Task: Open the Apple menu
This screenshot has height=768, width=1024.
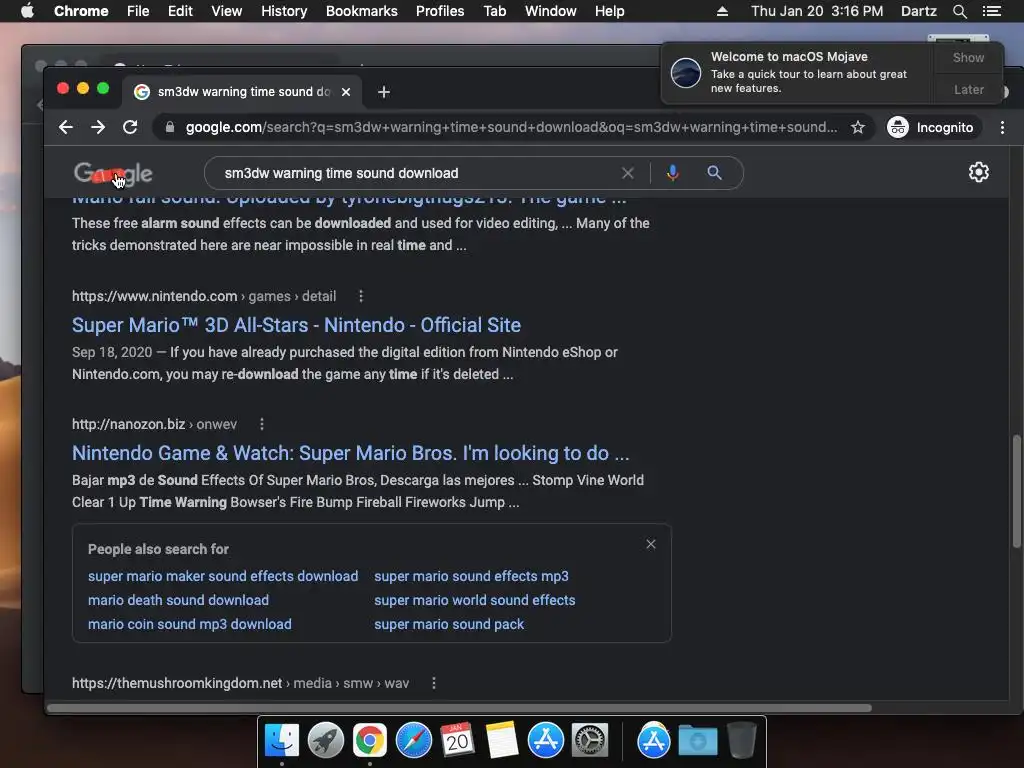Action: [x=27, y=11]
